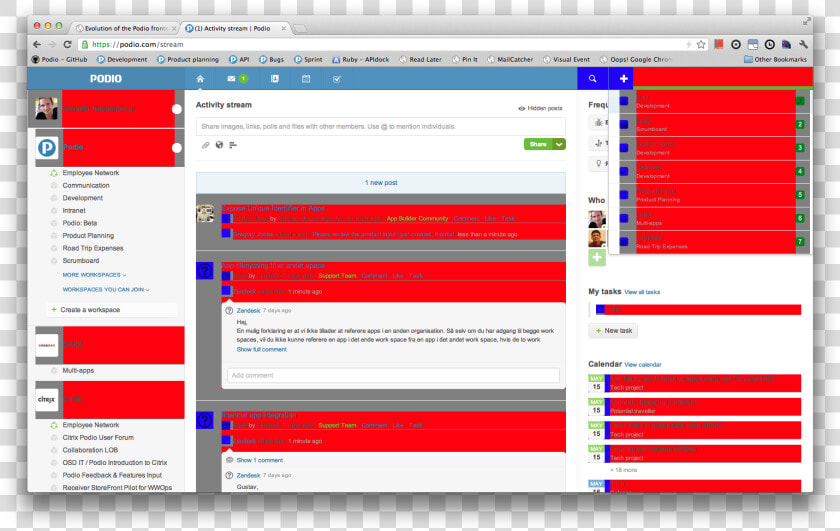Show full comment from Zendesk

point(261,349)
